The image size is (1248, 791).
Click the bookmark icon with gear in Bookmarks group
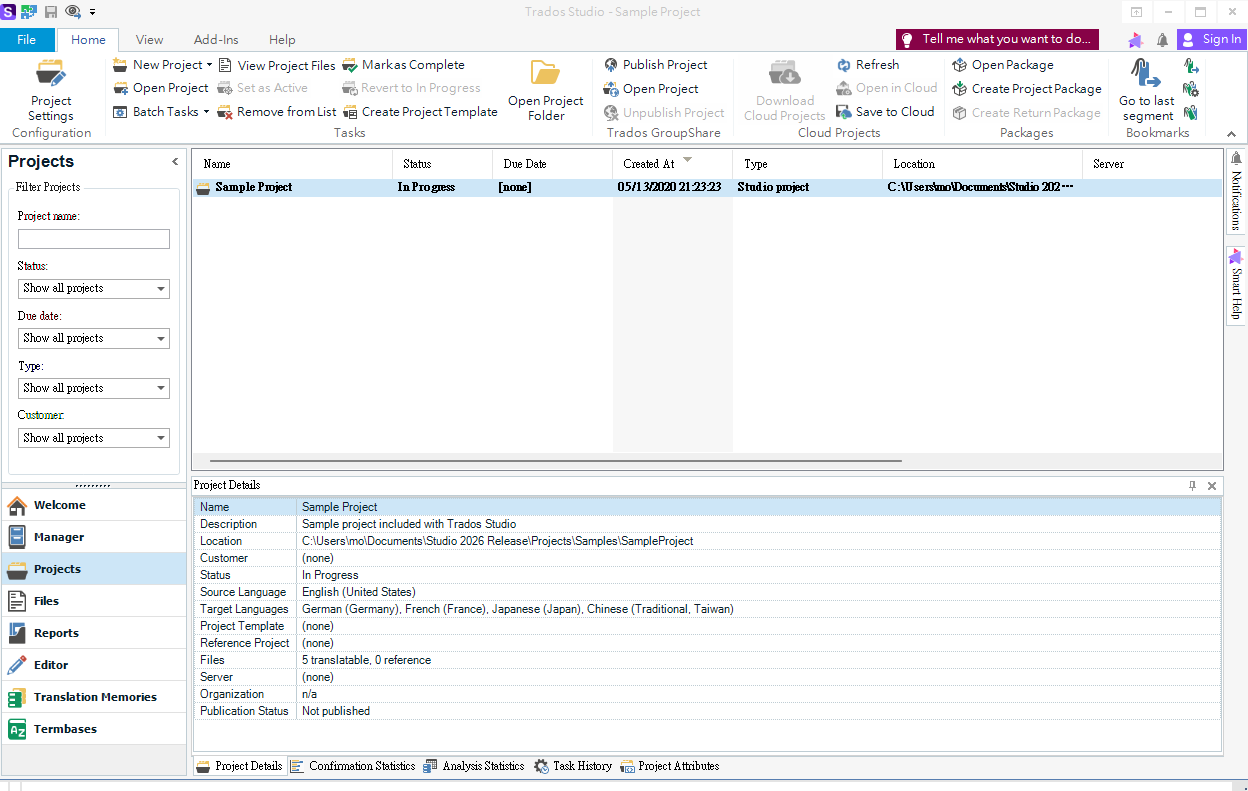pyautogui.click(x=1191, y=89)
